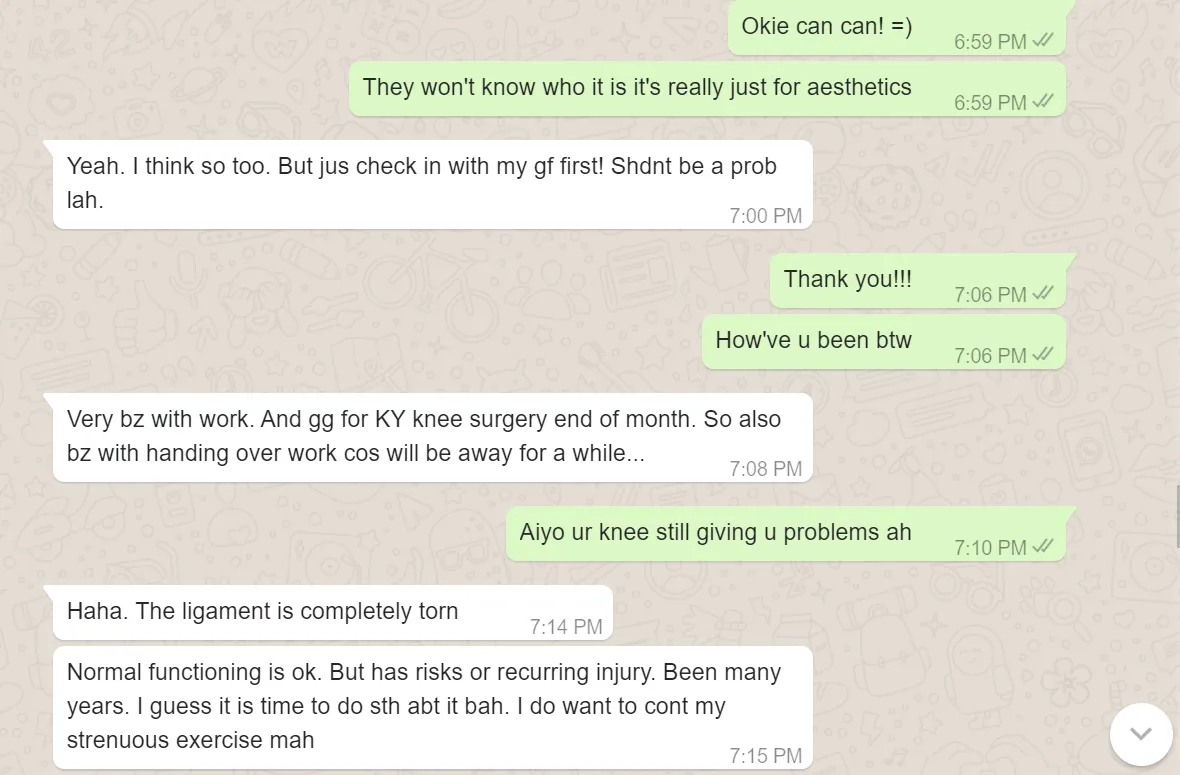Click the 'Thank you!!!' sent message

point(917,281)
